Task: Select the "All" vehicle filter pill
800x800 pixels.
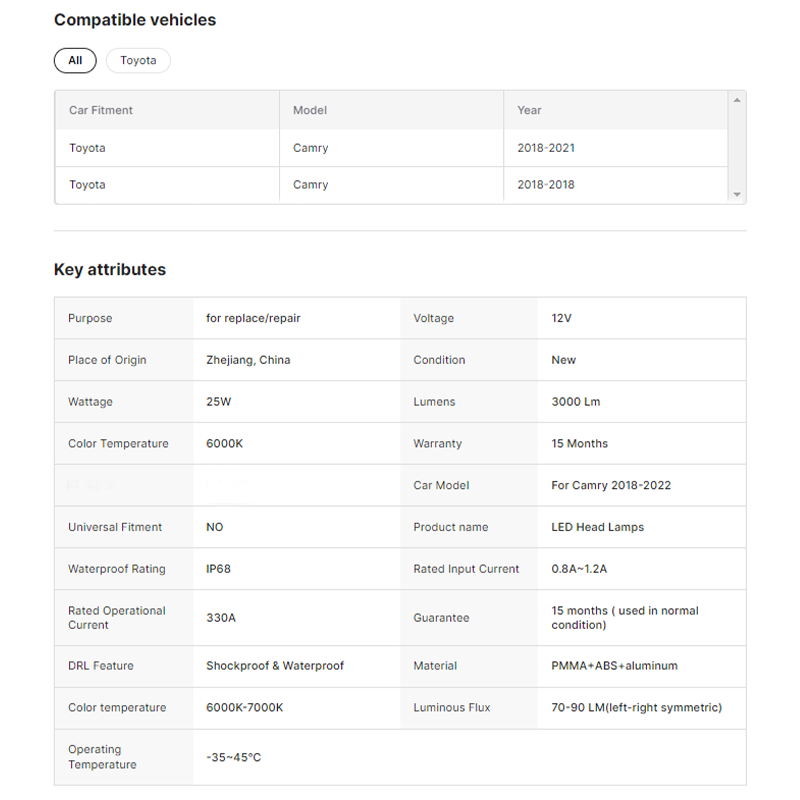Action: click(x=75, y=60)
